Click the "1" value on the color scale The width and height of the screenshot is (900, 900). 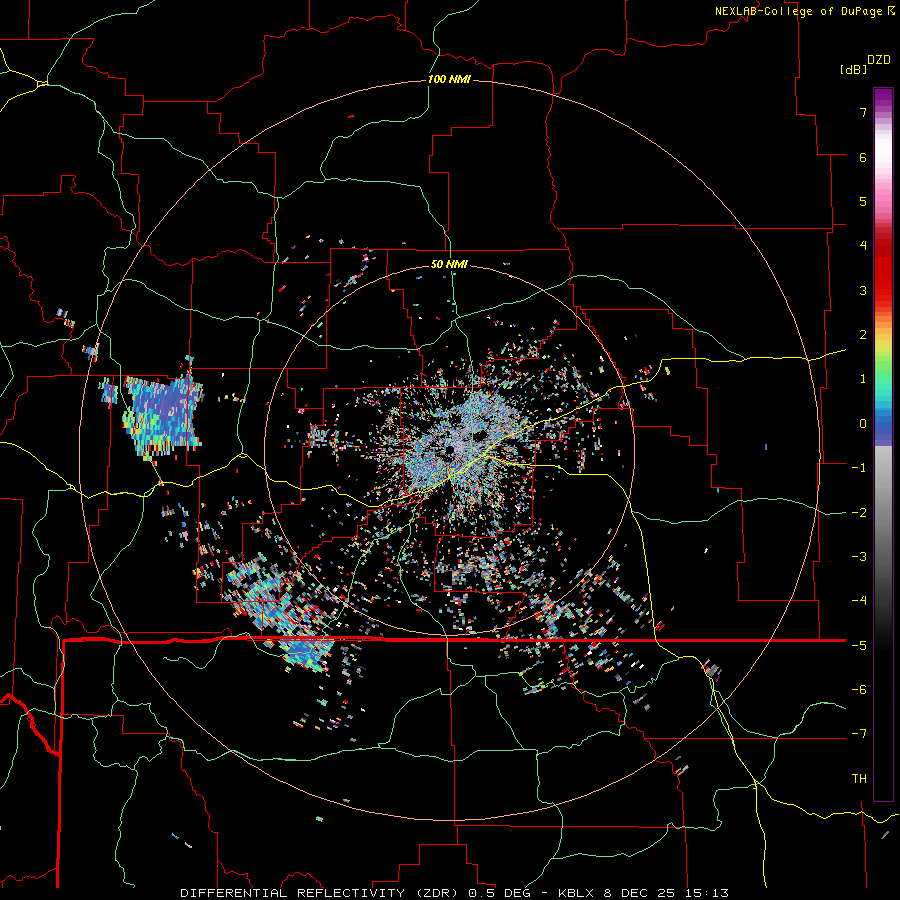coord(863,379)
